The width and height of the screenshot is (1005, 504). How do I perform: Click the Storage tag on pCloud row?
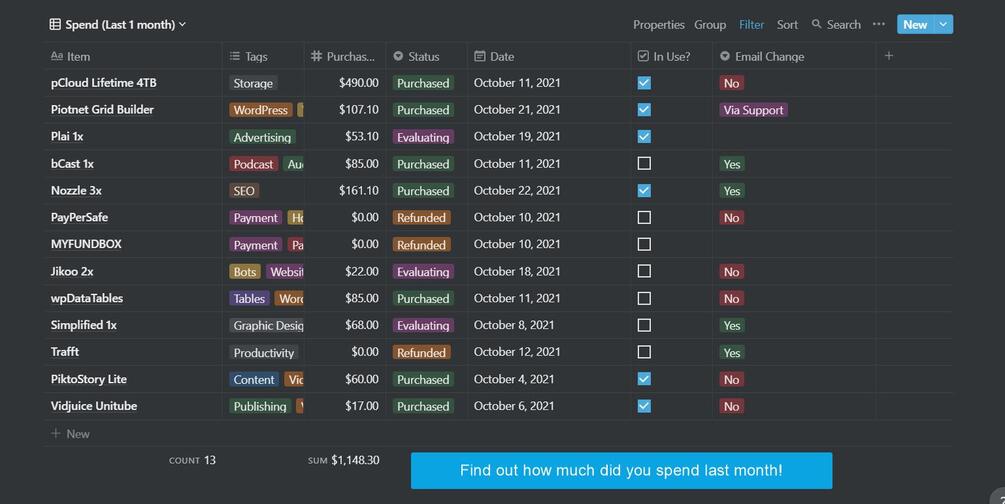[253, 83]
